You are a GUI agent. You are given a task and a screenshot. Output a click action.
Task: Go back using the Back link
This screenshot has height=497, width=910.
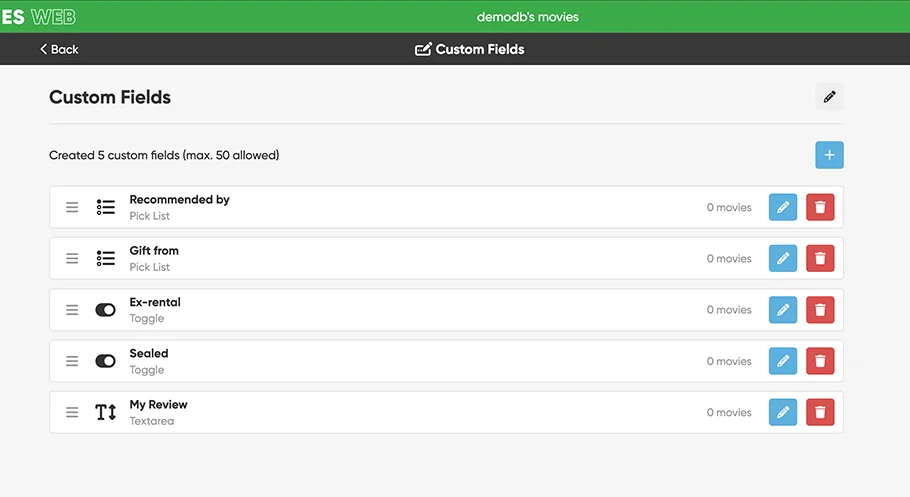[59, 49]
